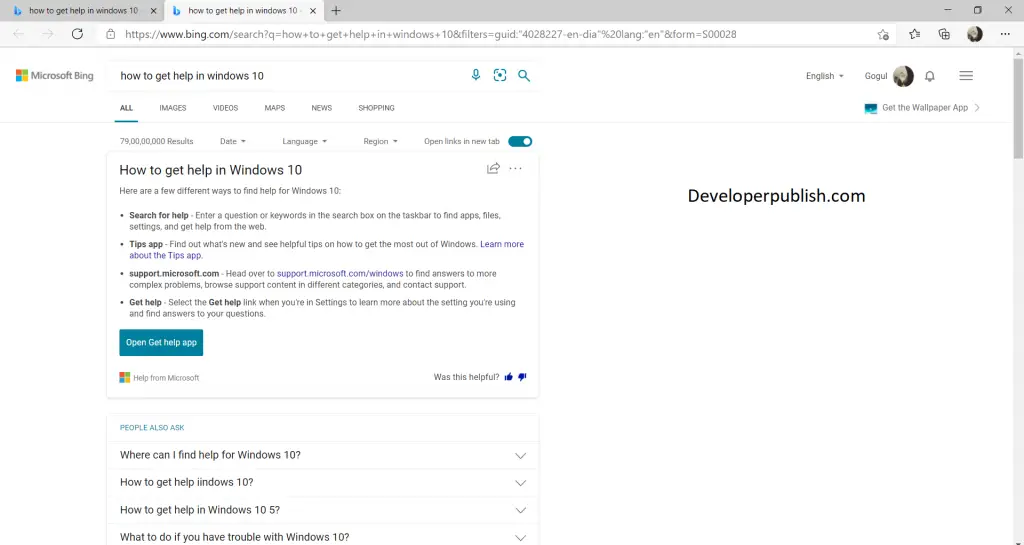Go to Microsoft Bing home logo
Viewport: 1024px width, 545px height.
(55, 76)
